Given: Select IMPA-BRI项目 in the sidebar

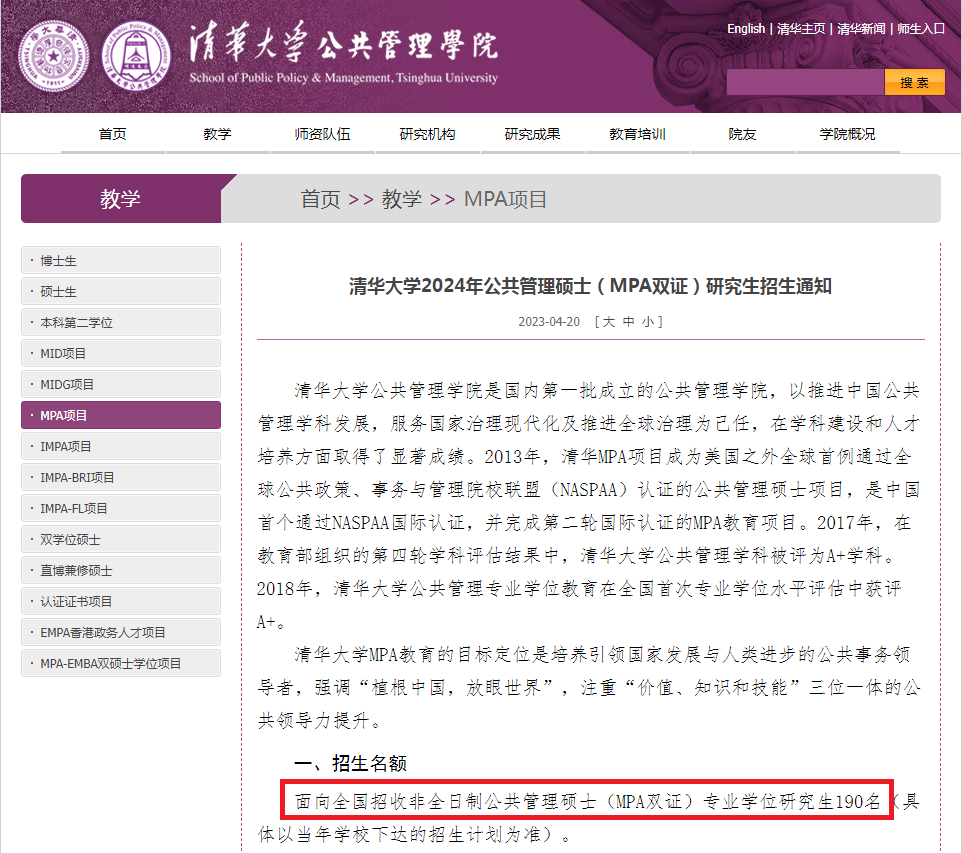Looking at the screenshot, I should pos(121,478).
